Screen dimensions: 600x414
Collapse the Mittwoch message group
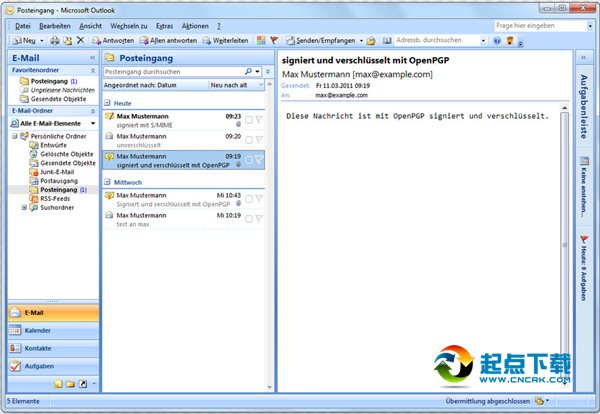[108, 182]
